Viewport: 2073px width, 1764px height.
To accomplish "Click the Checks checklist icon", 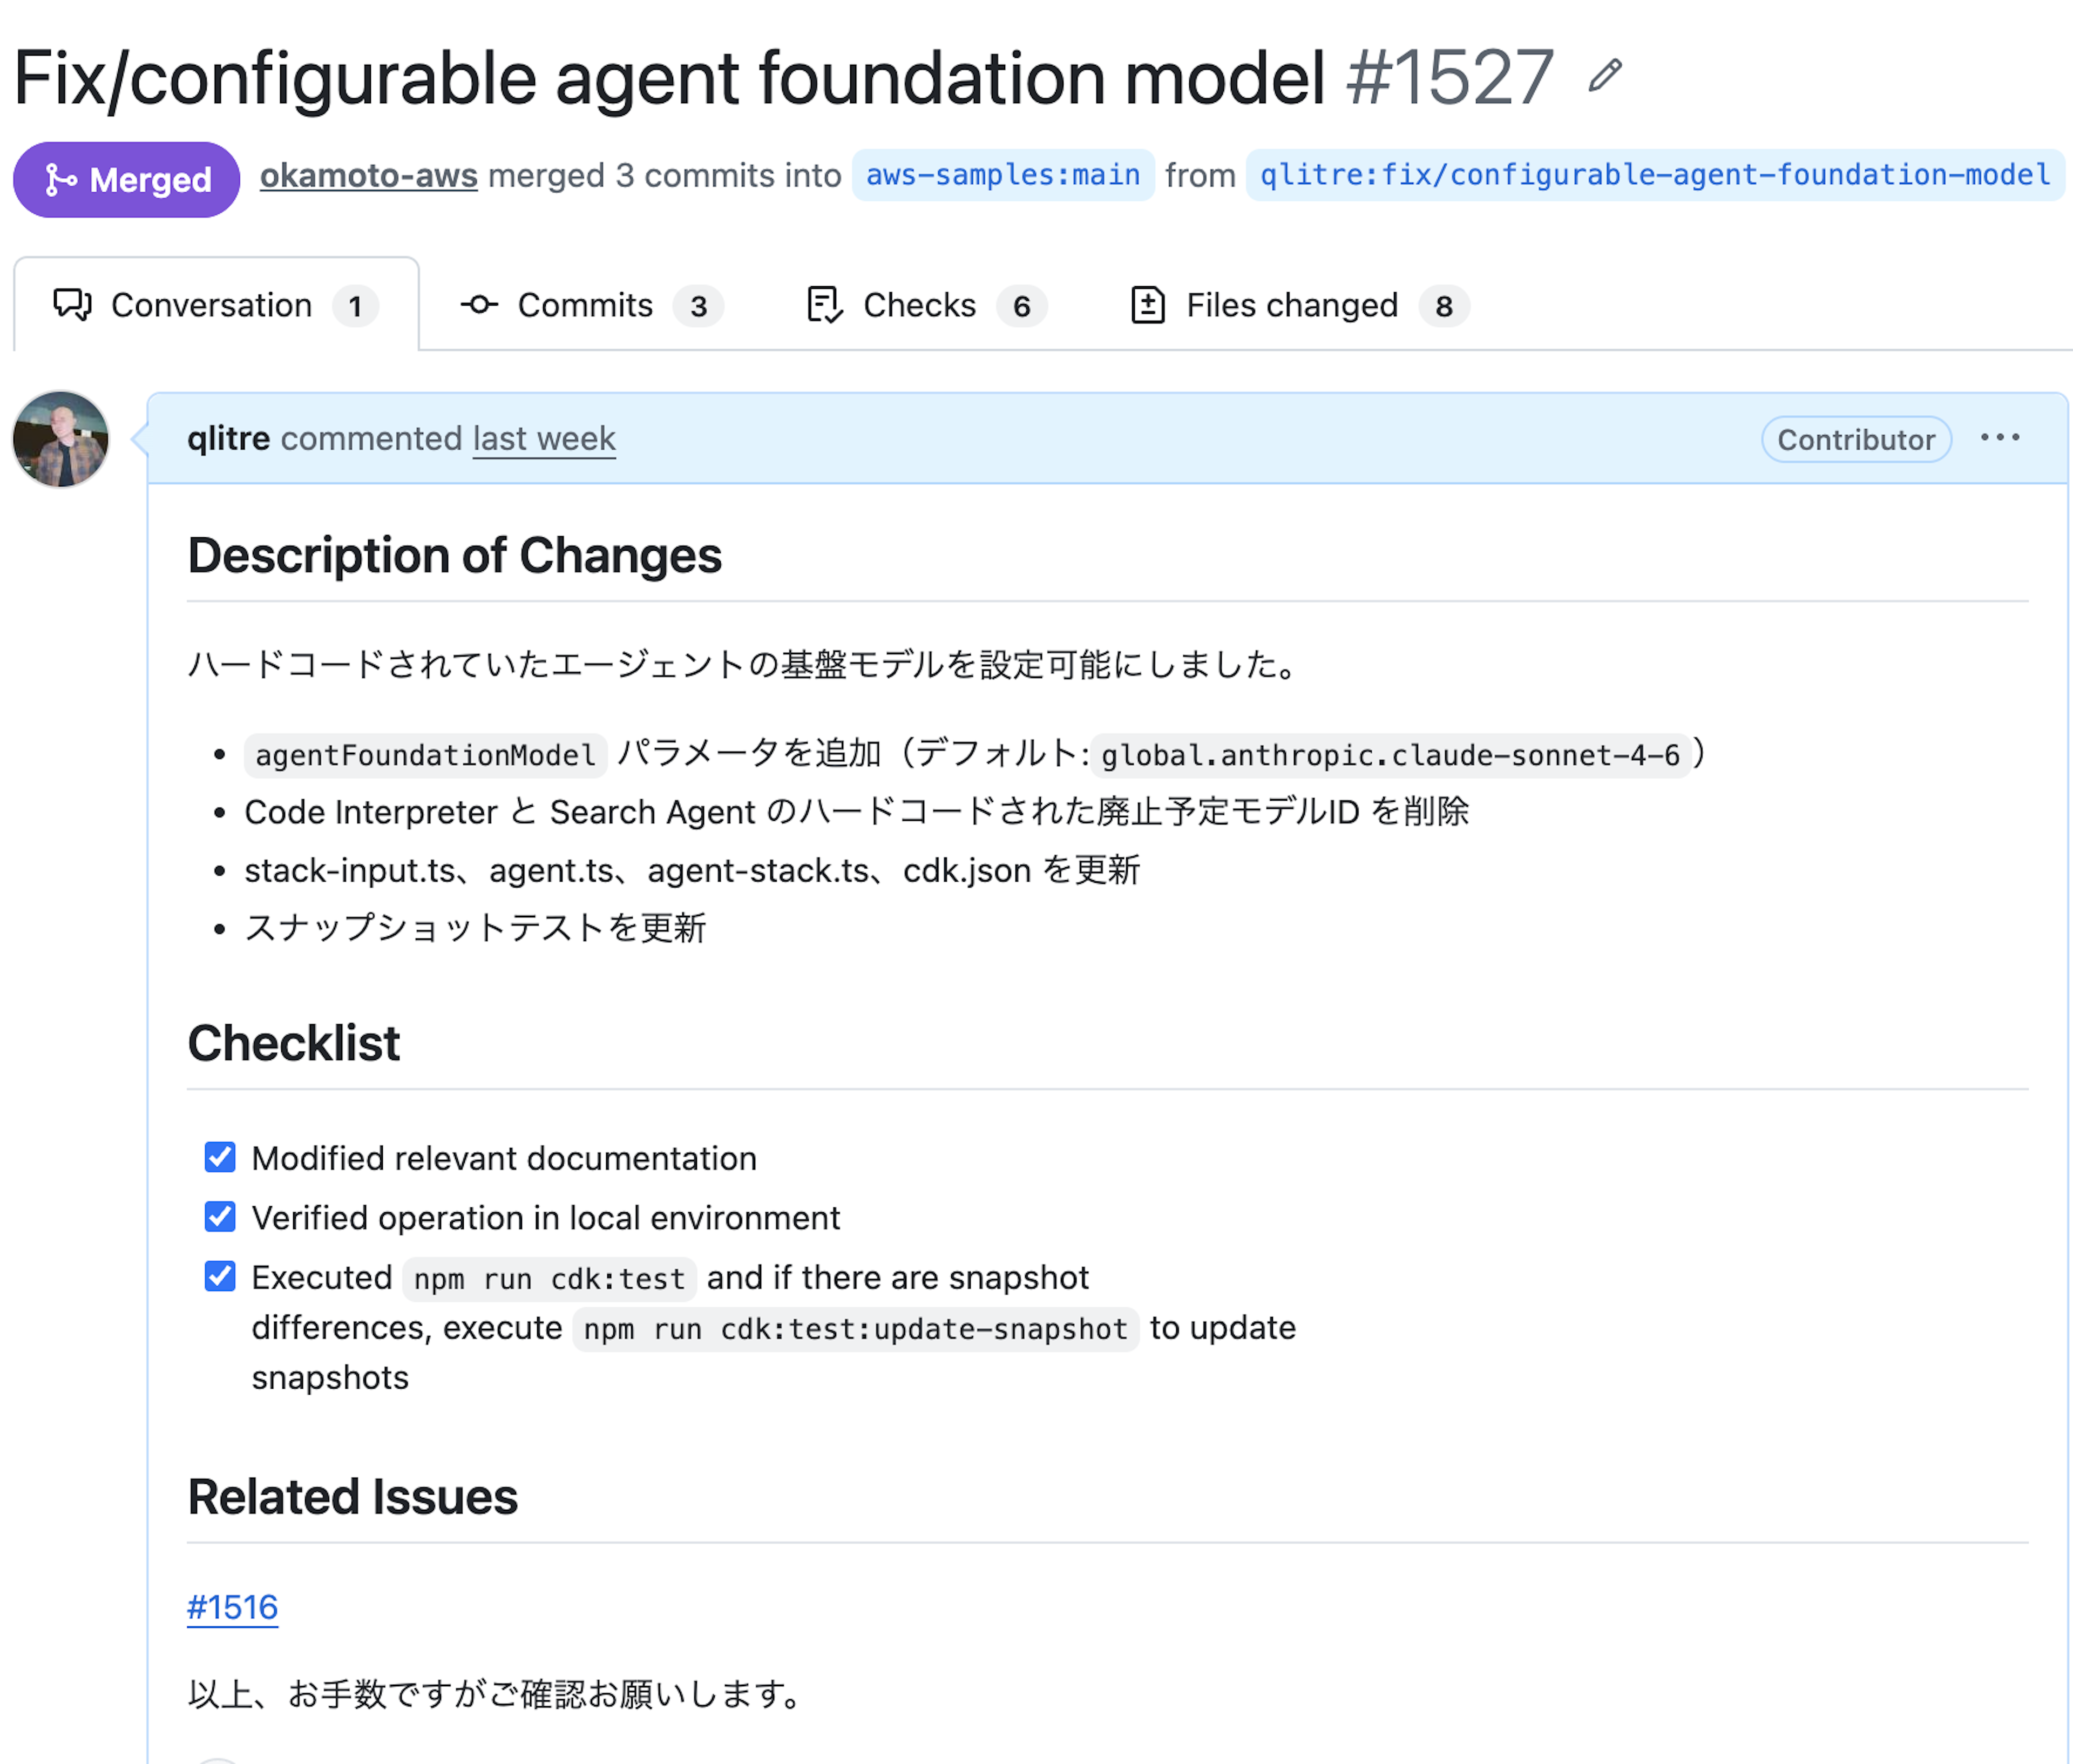I will click(x=824, y=305).
